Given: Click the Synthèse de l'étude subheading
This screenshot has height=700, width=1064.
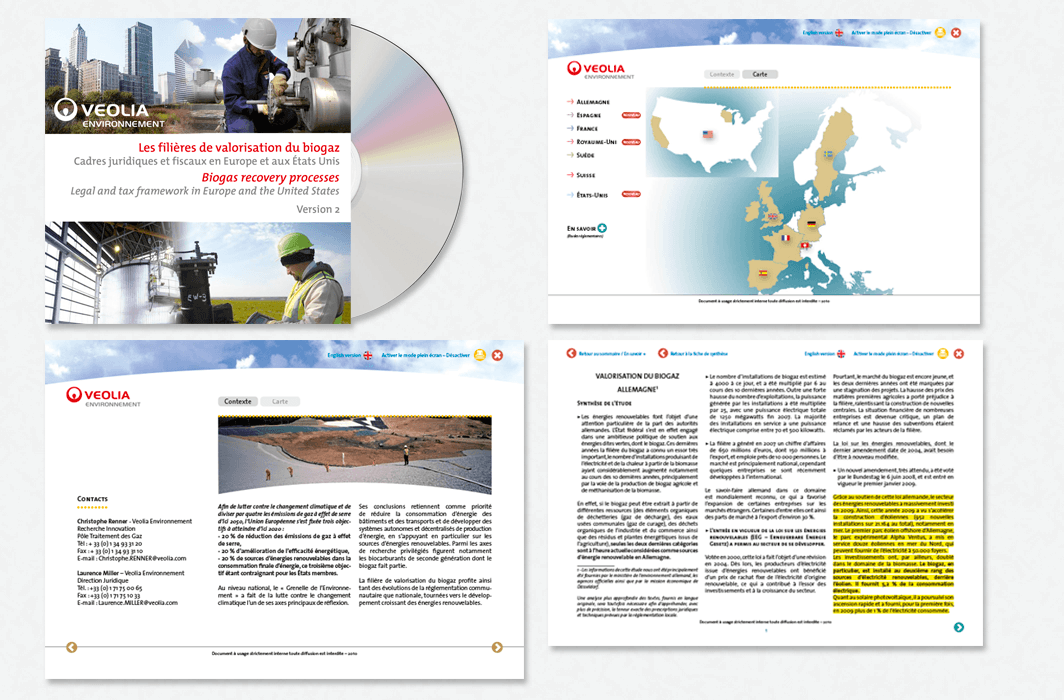Looking at the screenshot, I should click(x=604, y=404).
